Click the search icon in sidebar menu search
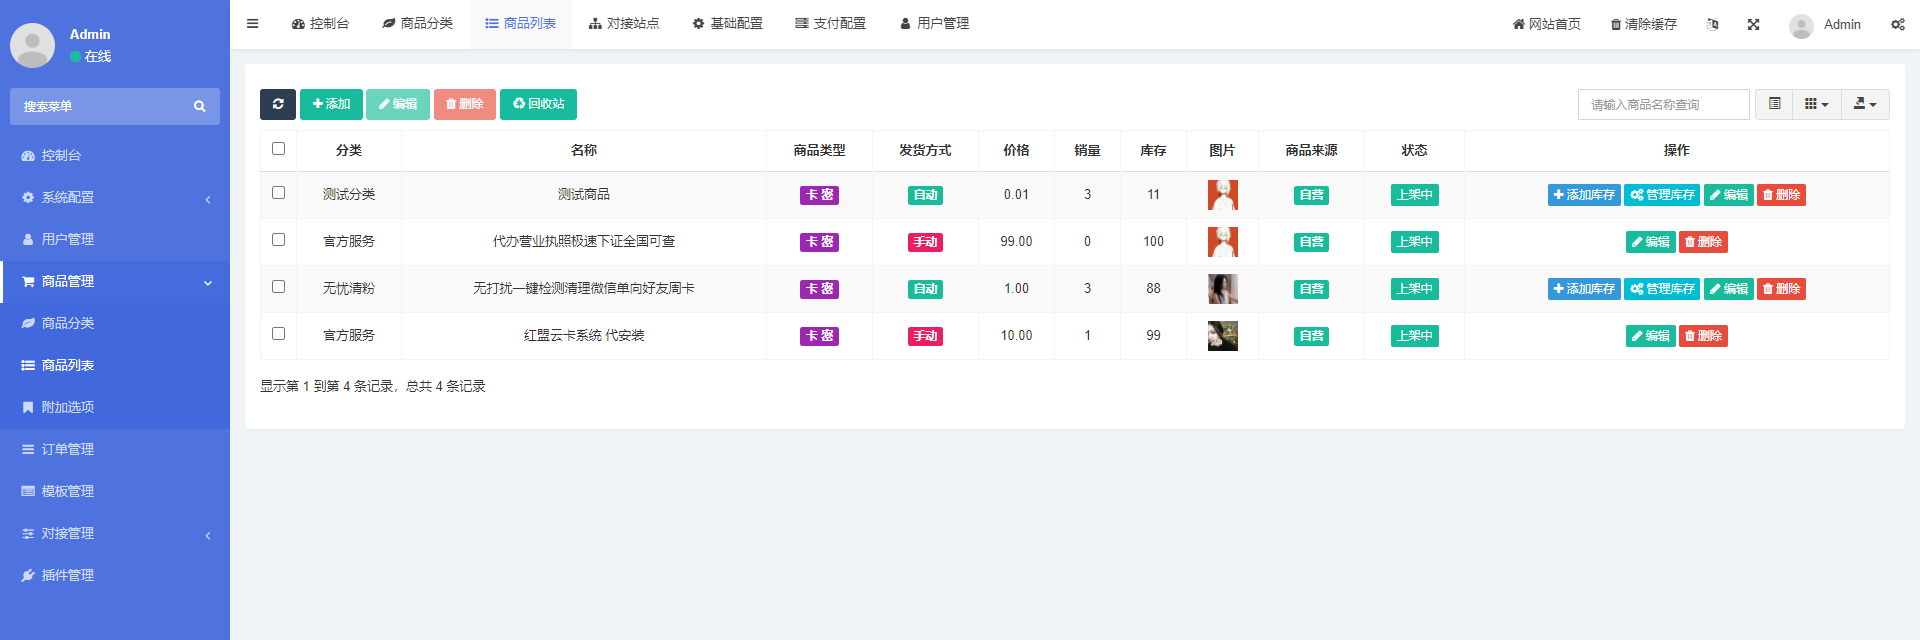Image resolution: width=1920 pixels, height=640 pixels. pos(200,106)
